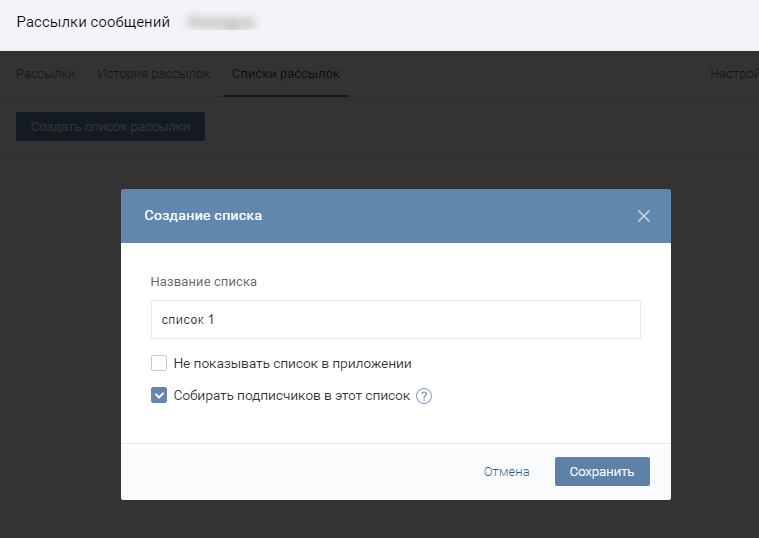759x538 pixels.
Task: Switch to the Рассылки tab
Action: [x=46, y=74]
